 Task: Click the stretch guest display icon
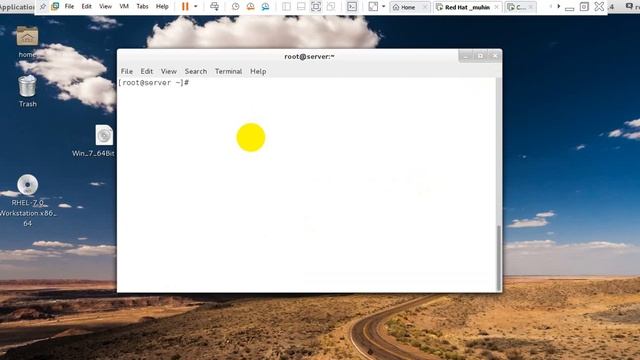click(373, 7)
